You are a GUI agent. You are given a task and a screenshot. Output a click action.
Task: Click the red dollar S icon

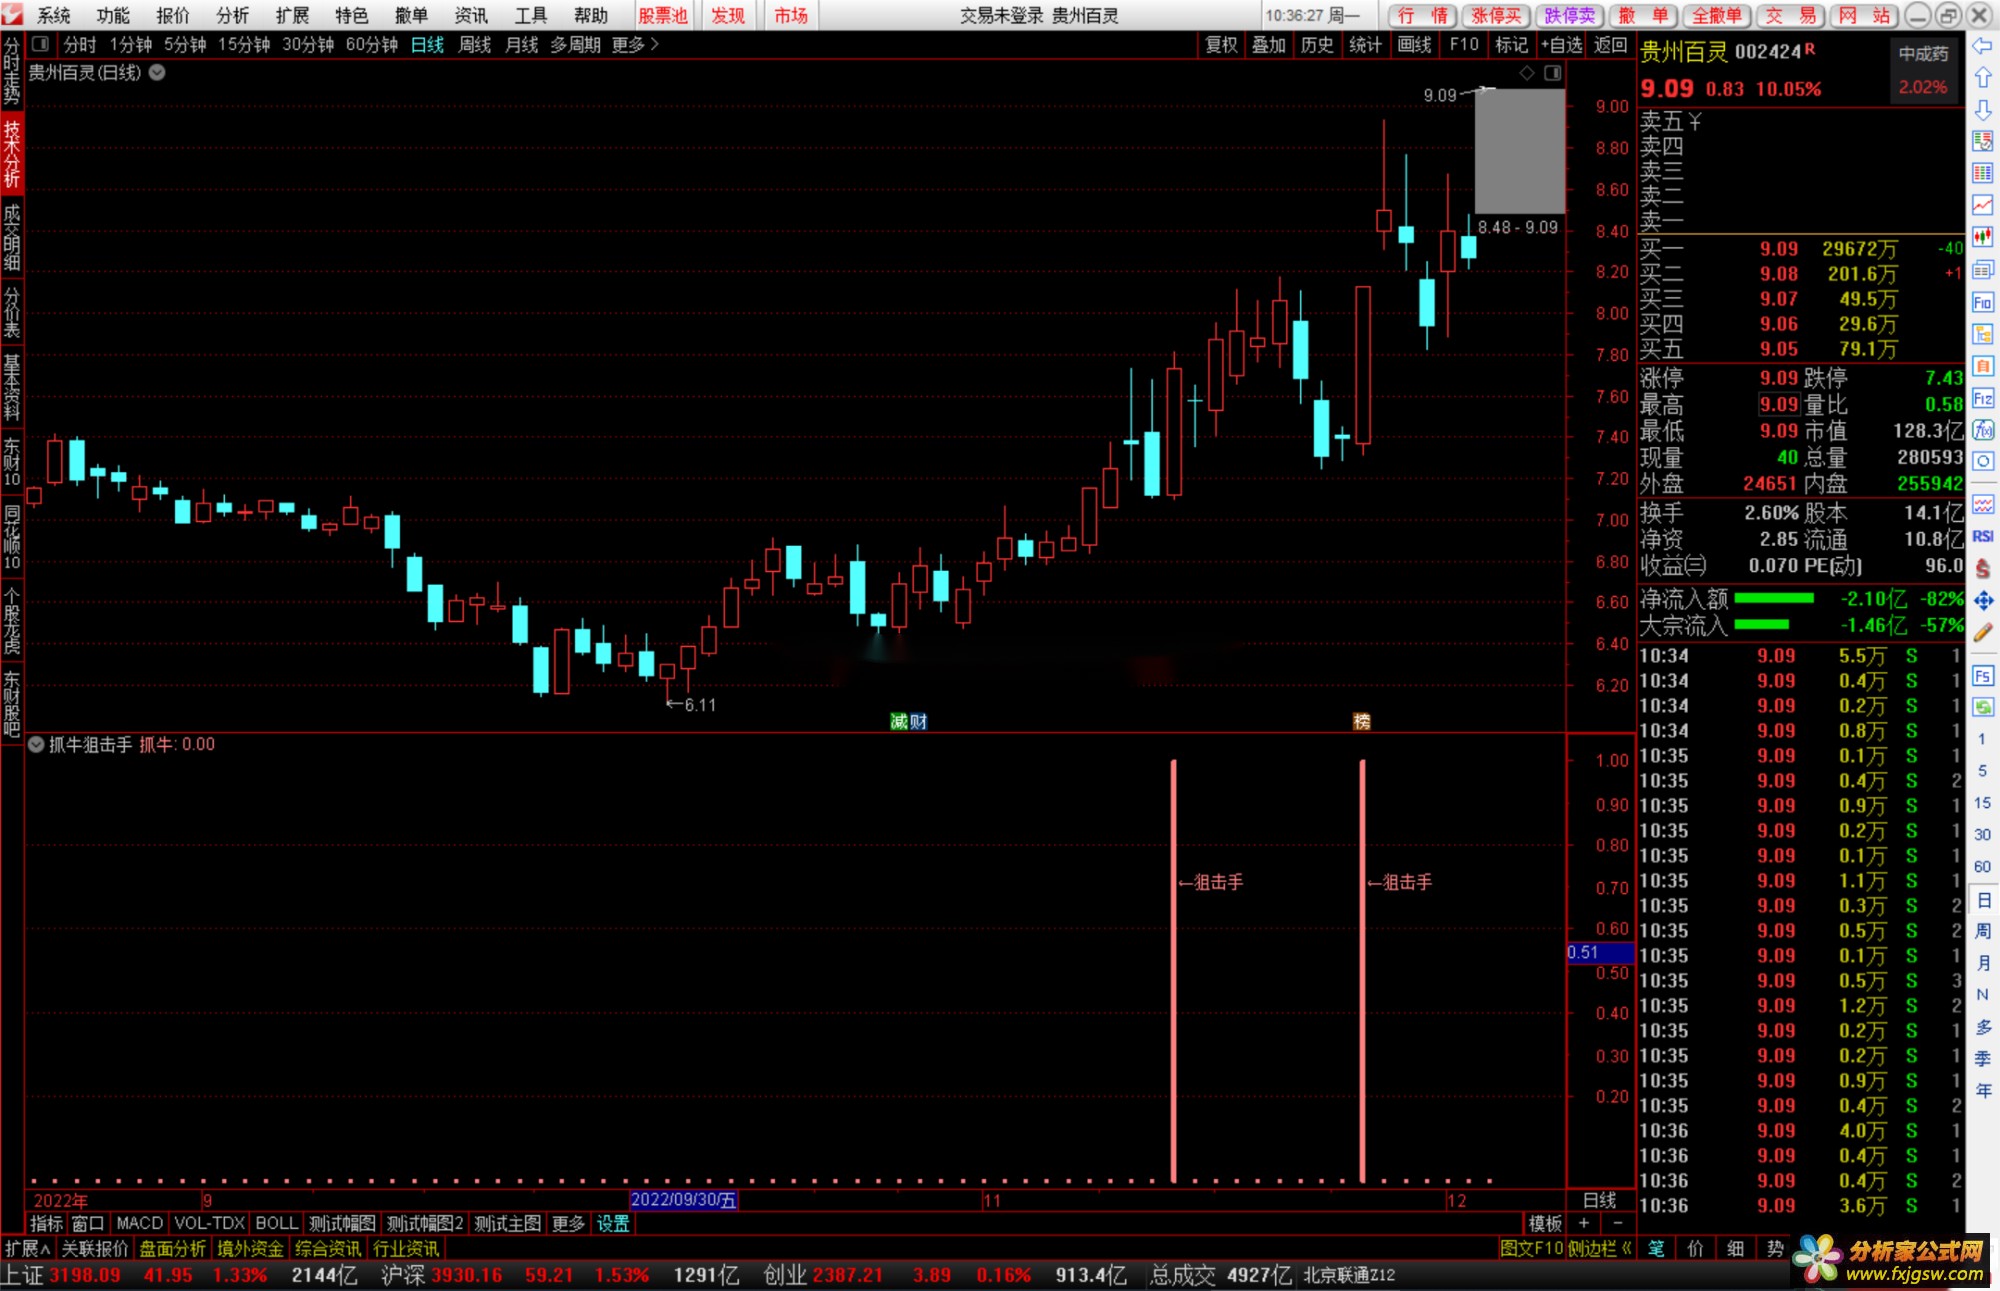click(1982, 568)
